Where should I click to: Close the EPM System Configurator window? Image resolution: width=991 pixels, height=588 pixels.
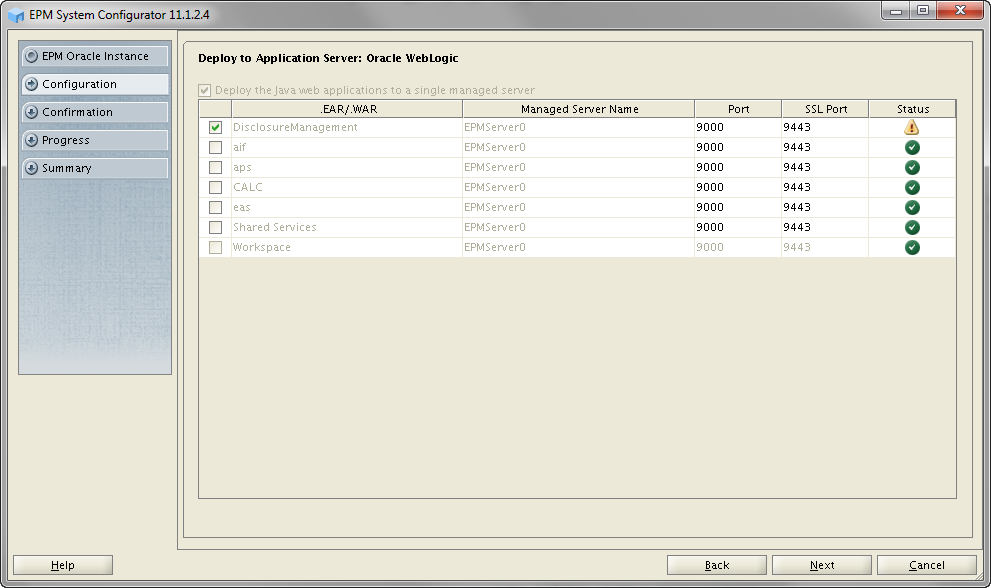[961, 10]
